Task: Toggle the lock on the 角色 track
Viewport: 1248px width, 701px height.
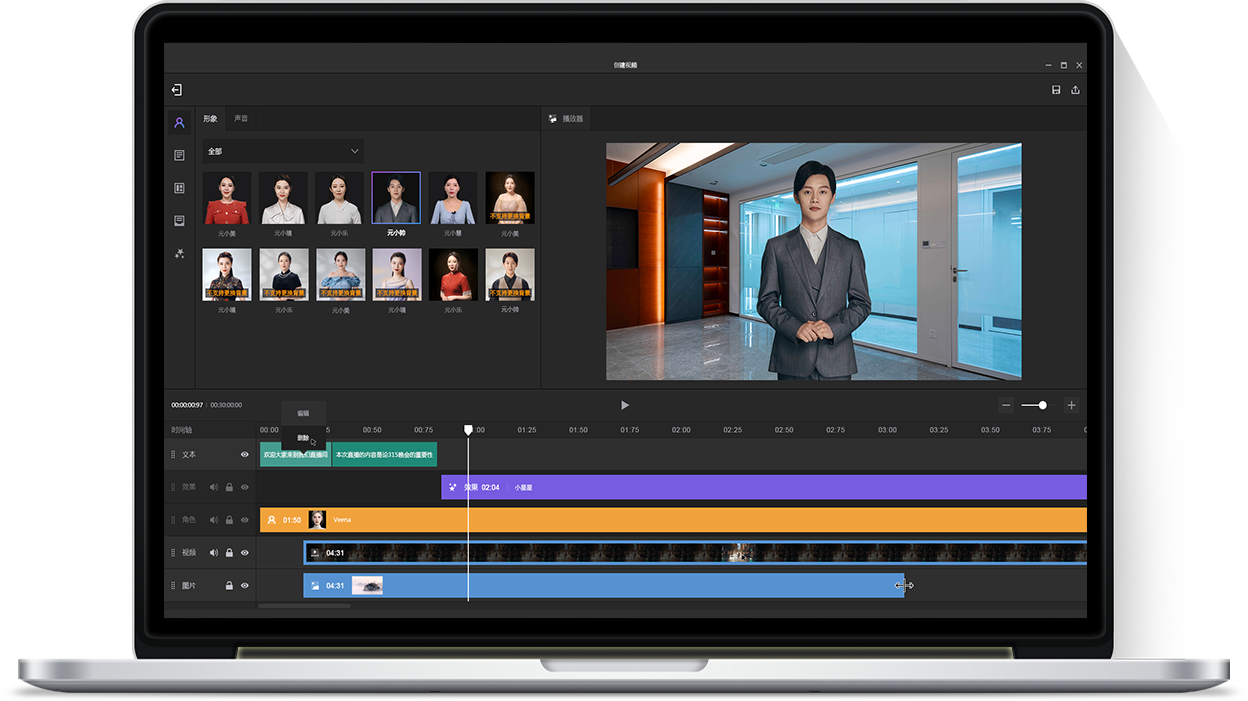Action: [x=229, y=520]
